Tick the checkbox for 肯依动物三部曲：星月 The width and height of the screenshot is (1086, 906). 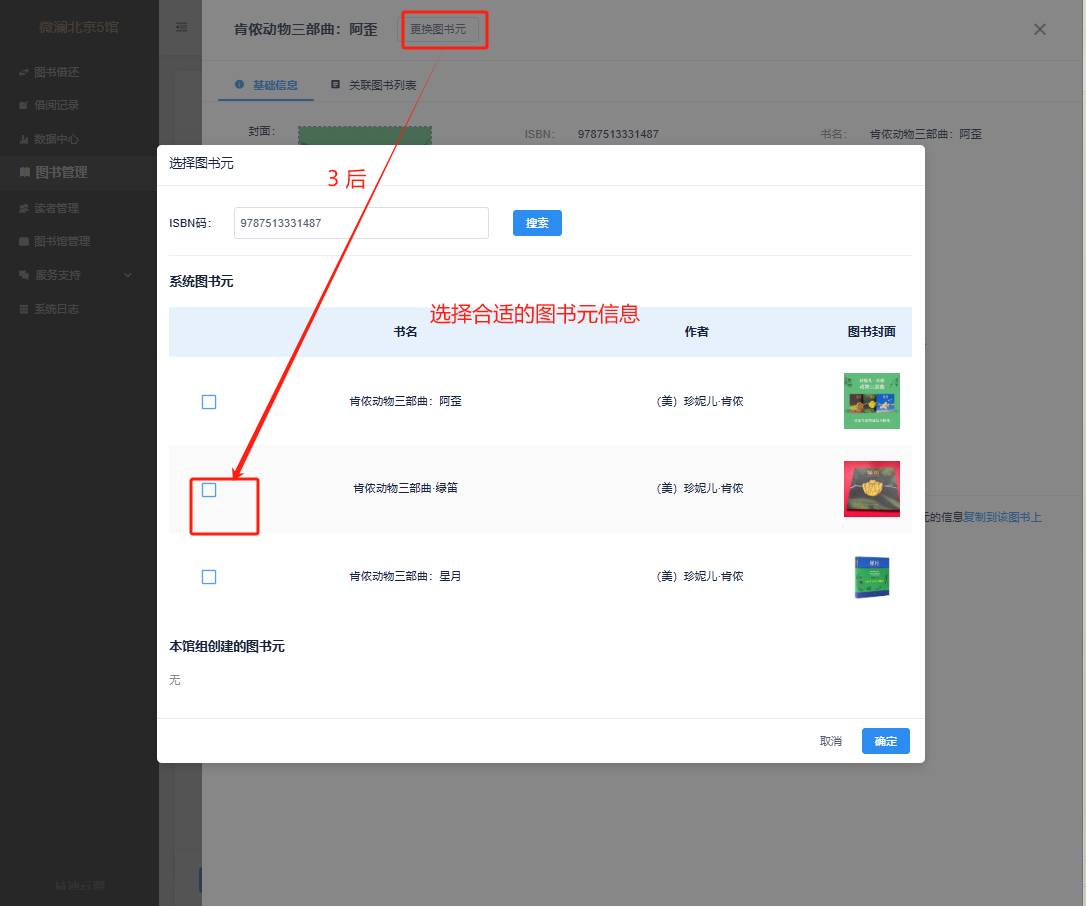[x=209, y=577]
